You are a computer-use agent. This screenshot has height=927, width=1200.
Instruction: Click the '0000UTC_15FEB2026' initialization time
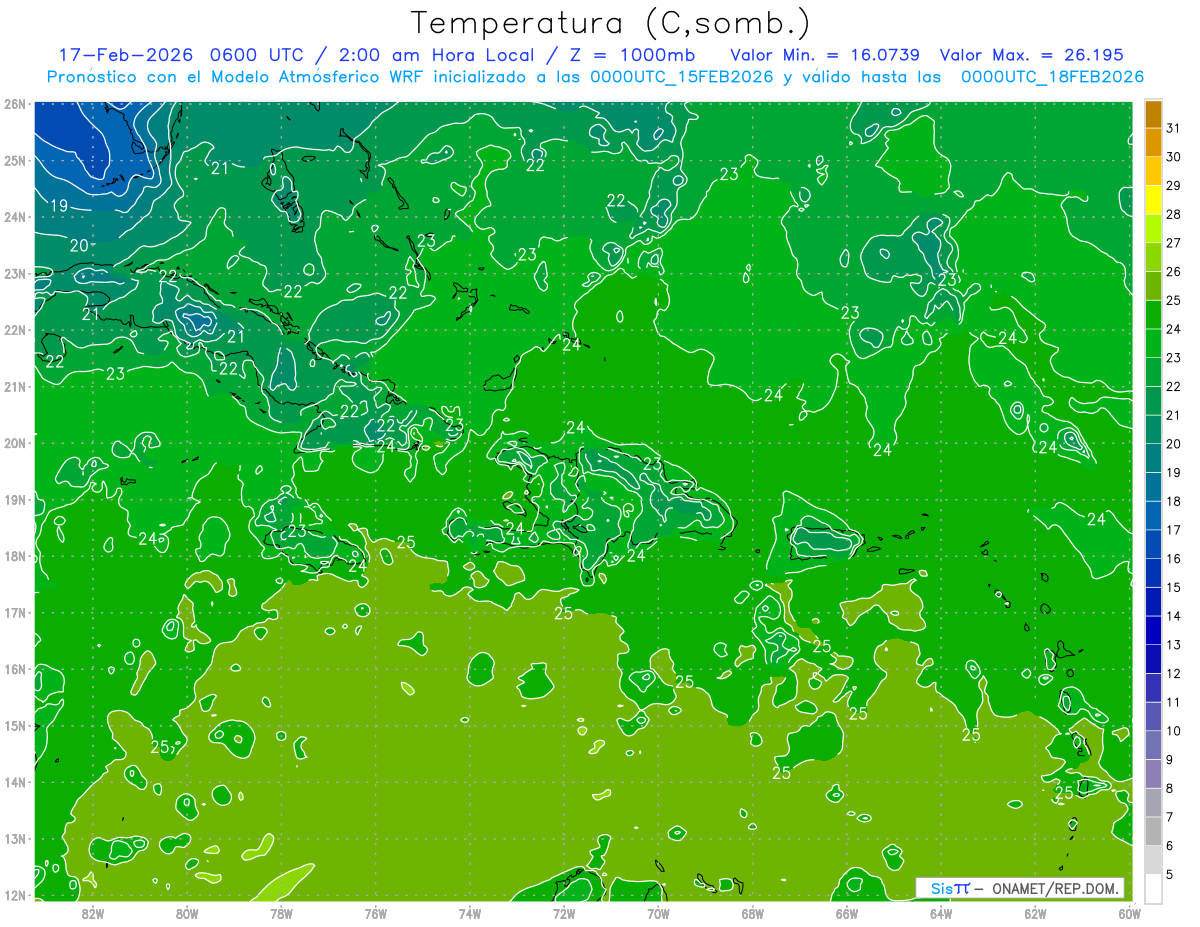(x=682, y=77)
